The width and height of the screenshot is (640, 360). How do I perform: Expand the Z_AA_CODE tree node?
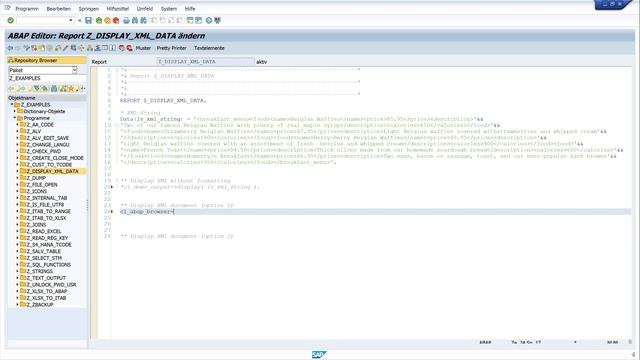(x=18, y=124)
